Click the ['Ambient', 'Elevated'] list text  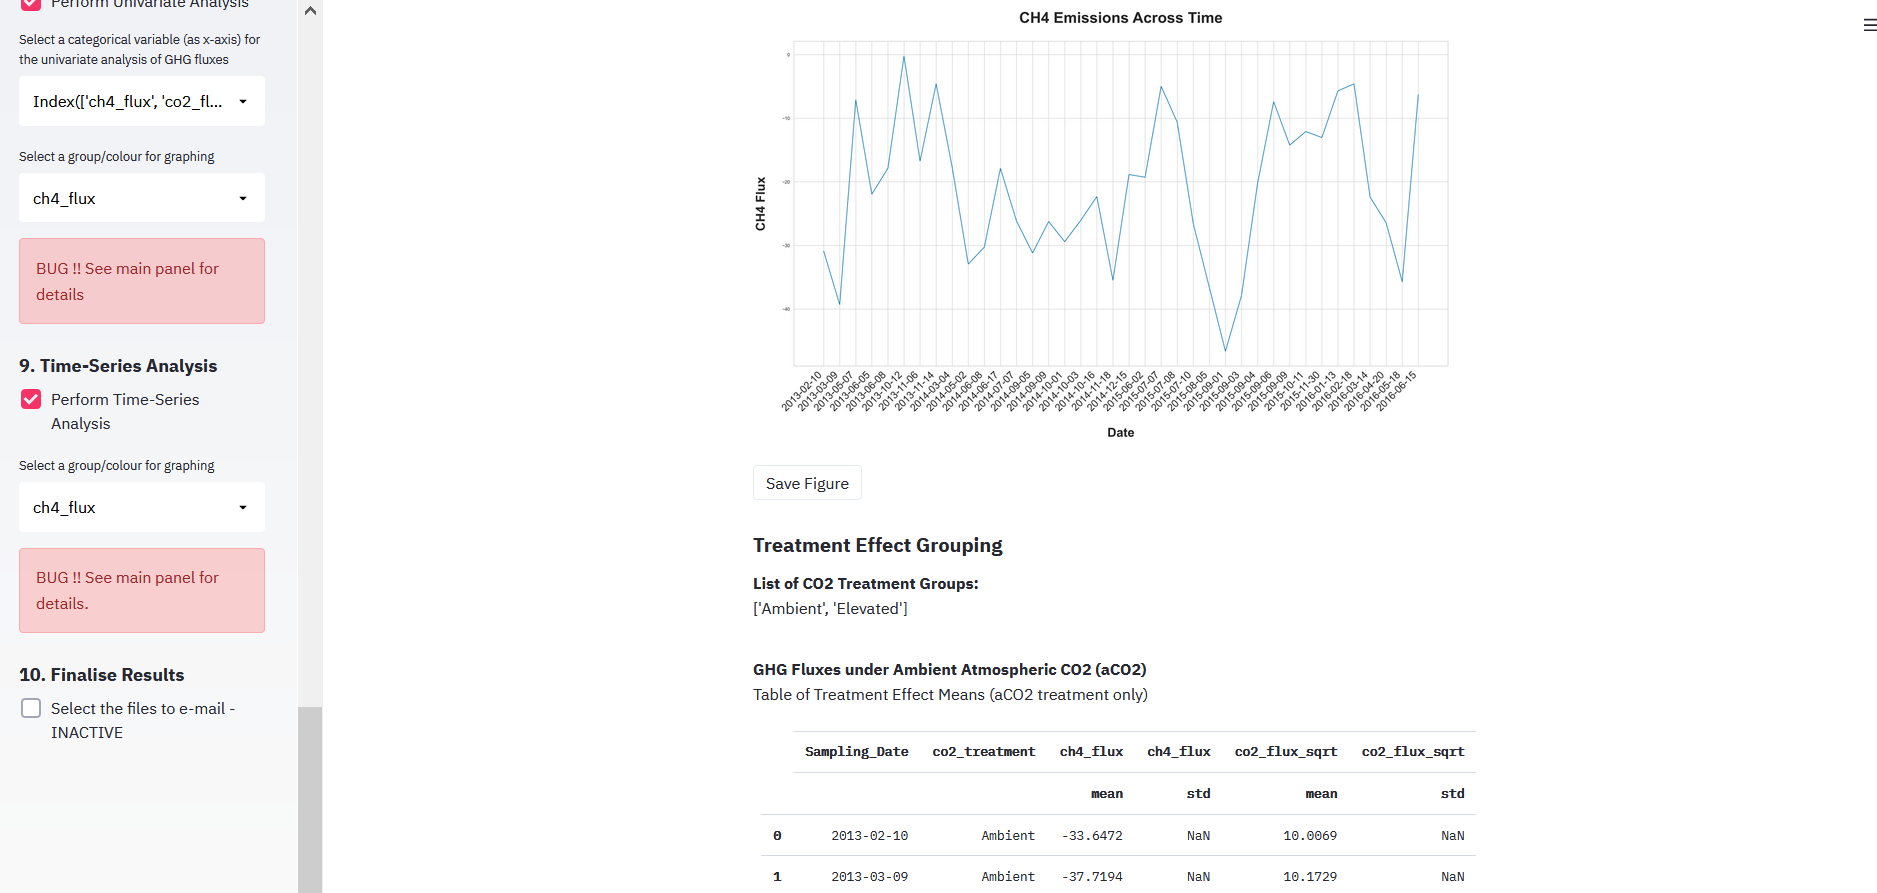tap(830, 608)
